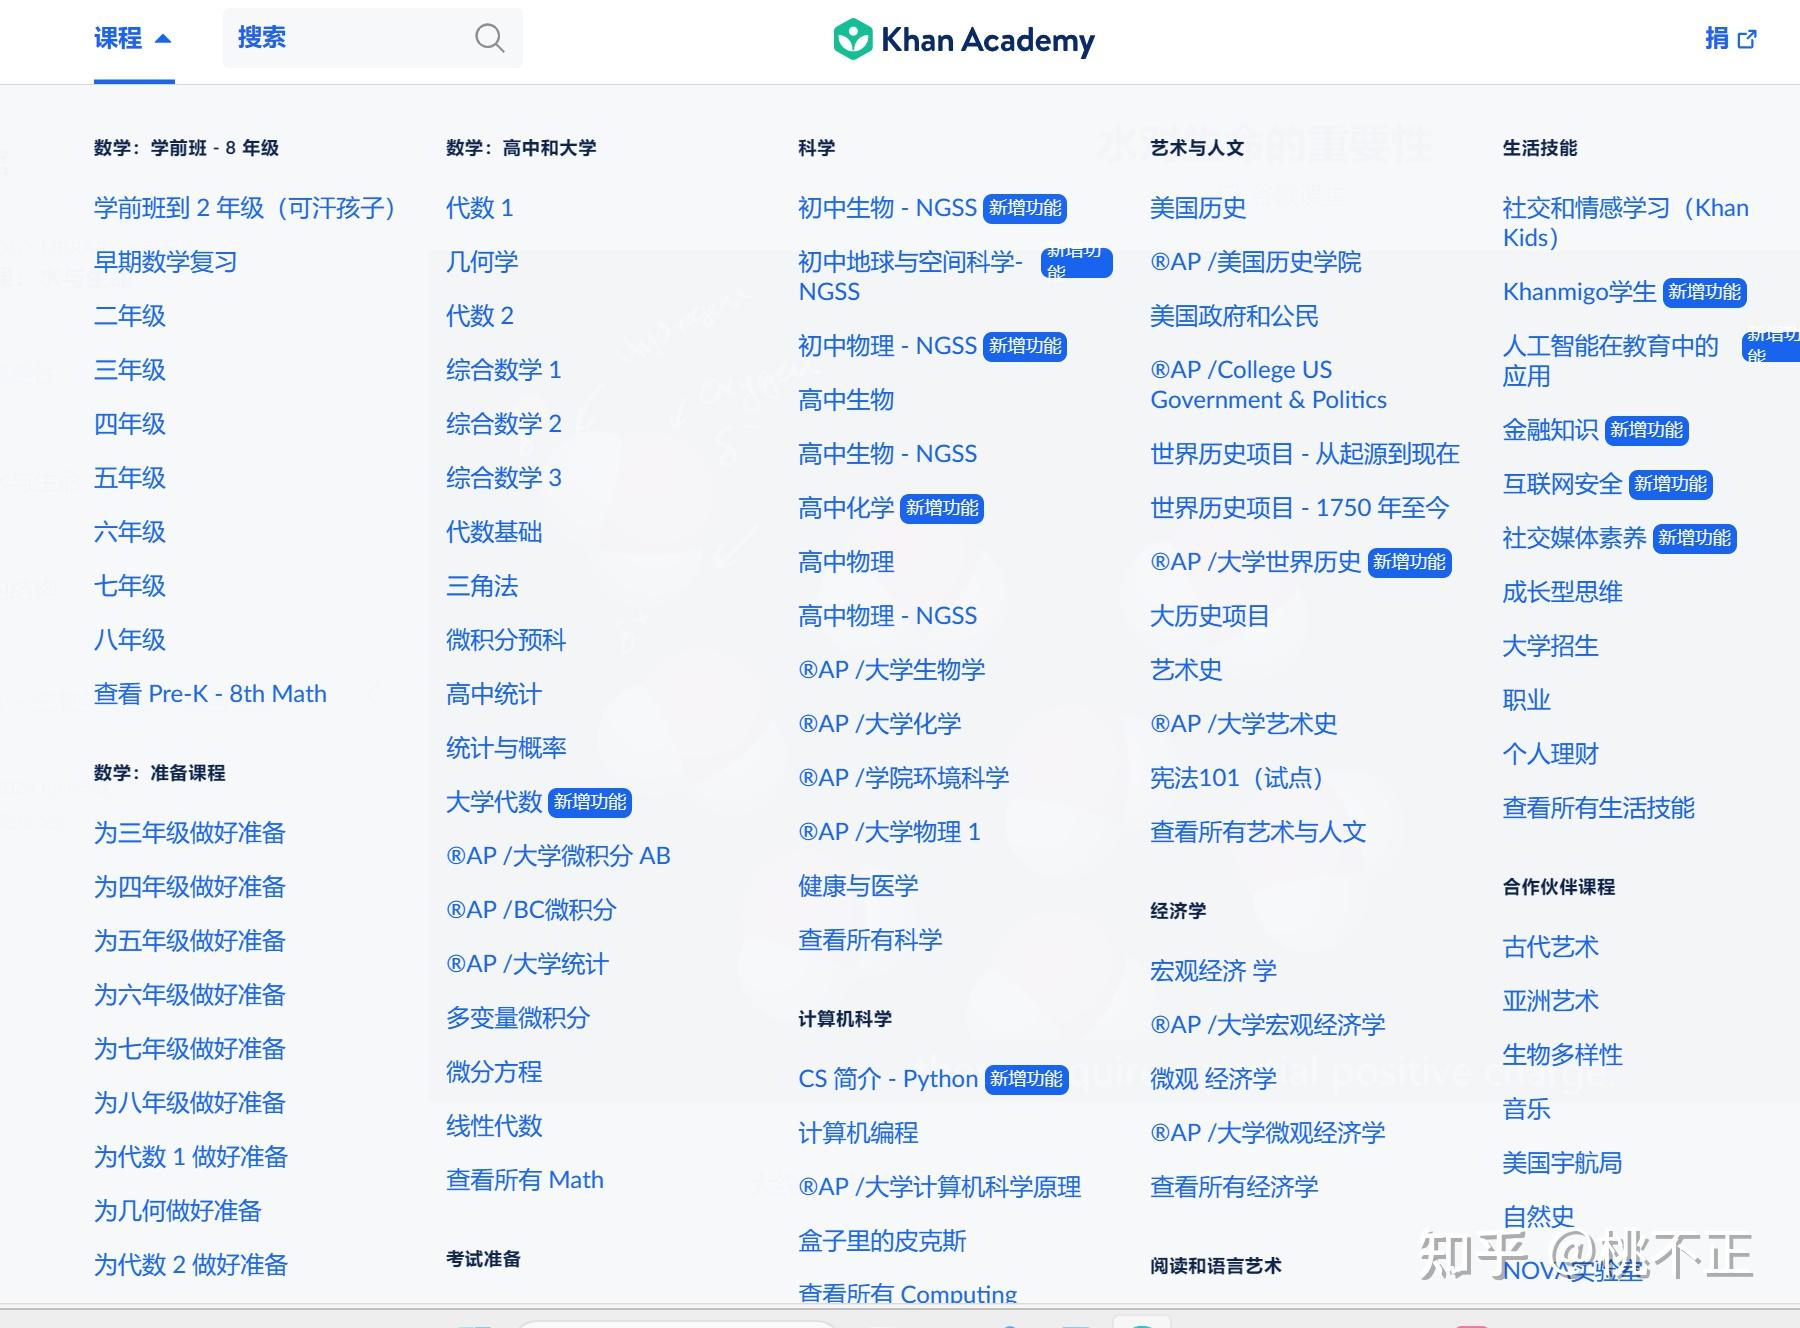Open 代数 1 course
The width and height of the screenshot is (1800, 1328).
click(480, 208)
